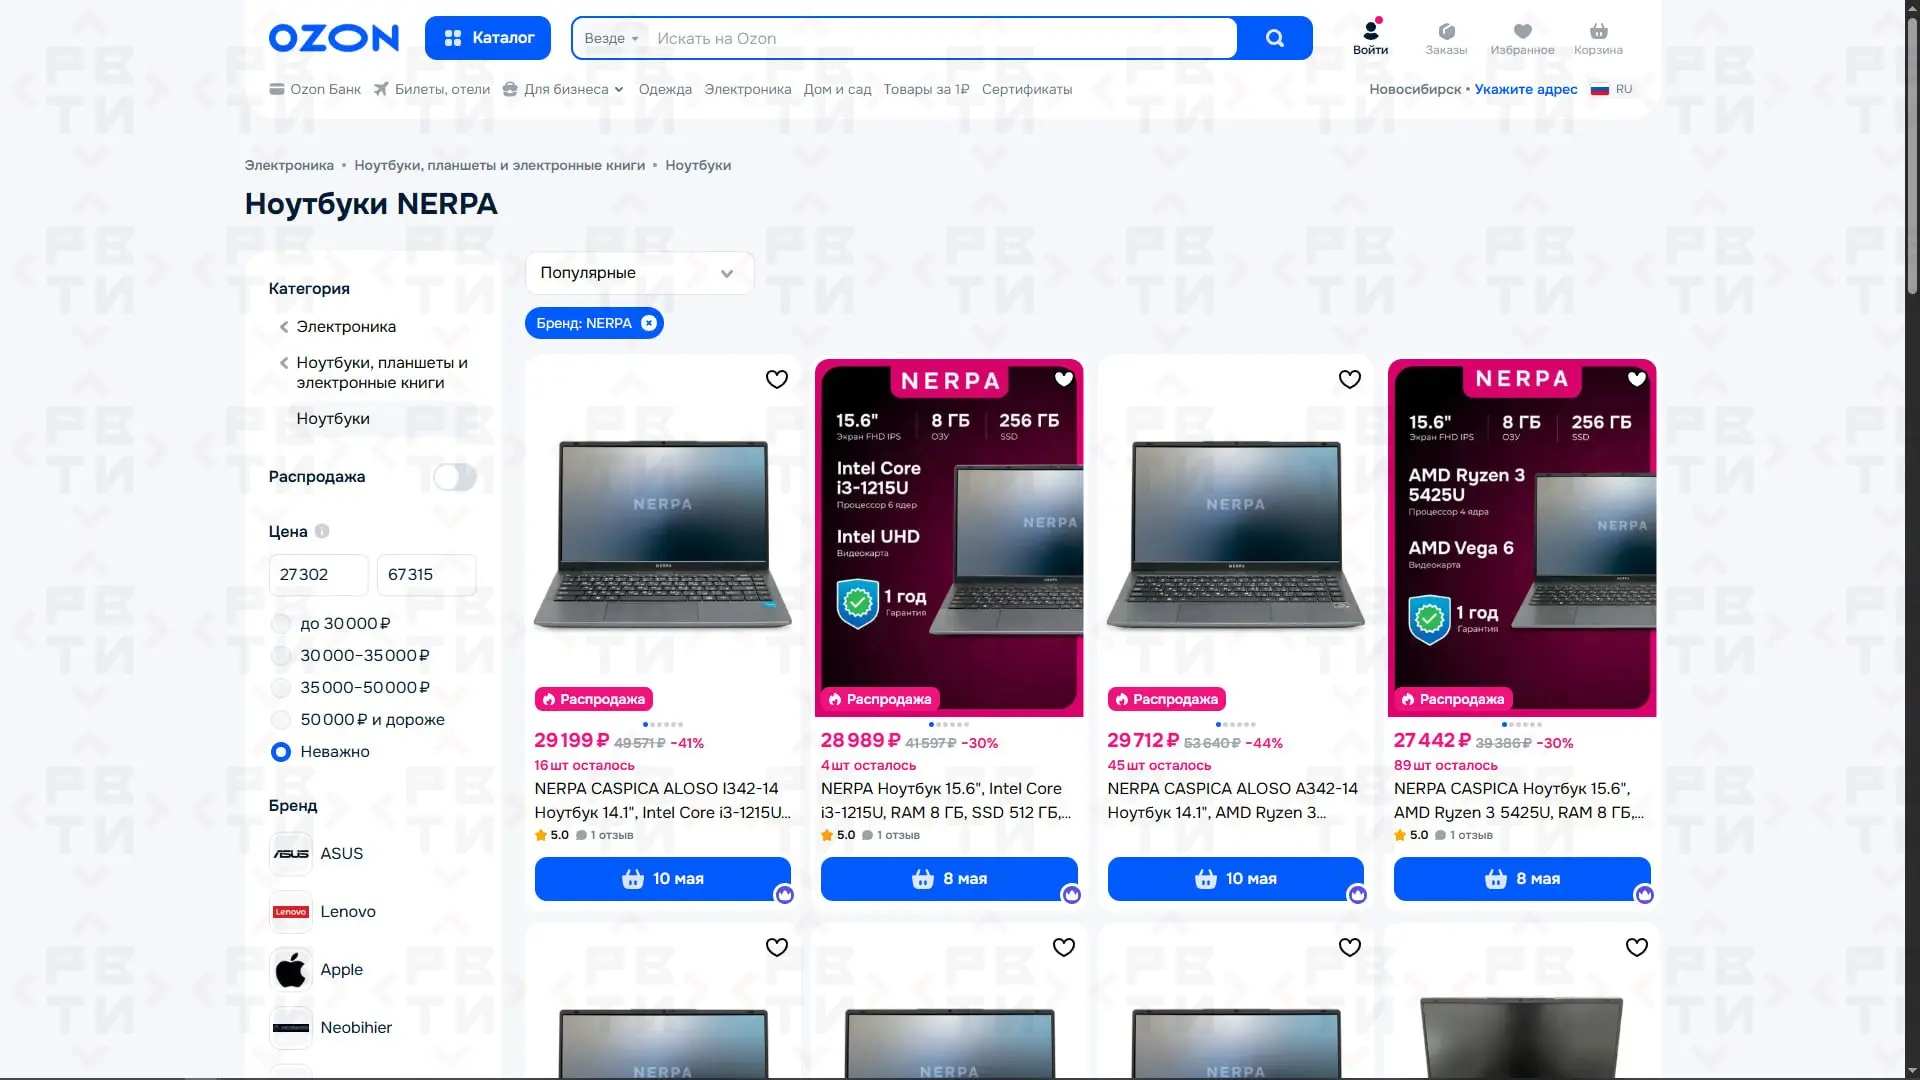Favorite the NERPA Intel Core i3-1215U 15.6 laptop

(x=1064, y=379)
